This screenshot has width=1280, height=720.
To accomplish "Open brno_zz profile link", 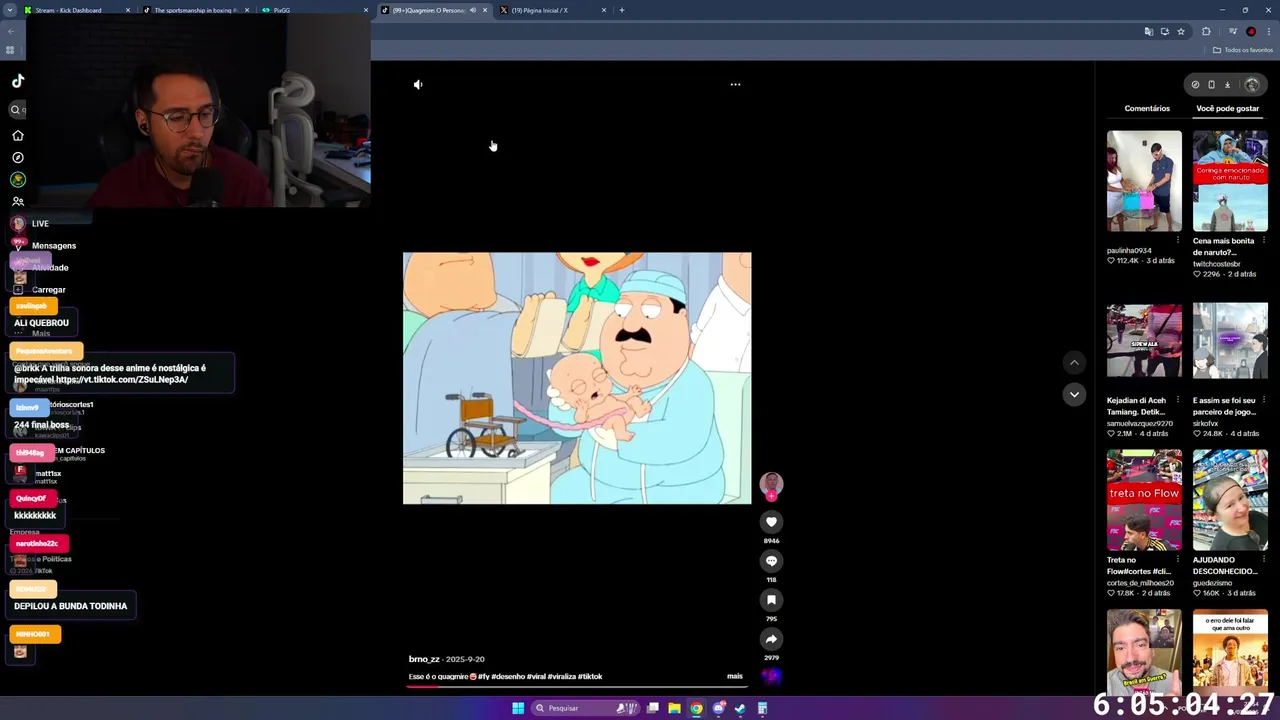I will click(x=424, y=659).
